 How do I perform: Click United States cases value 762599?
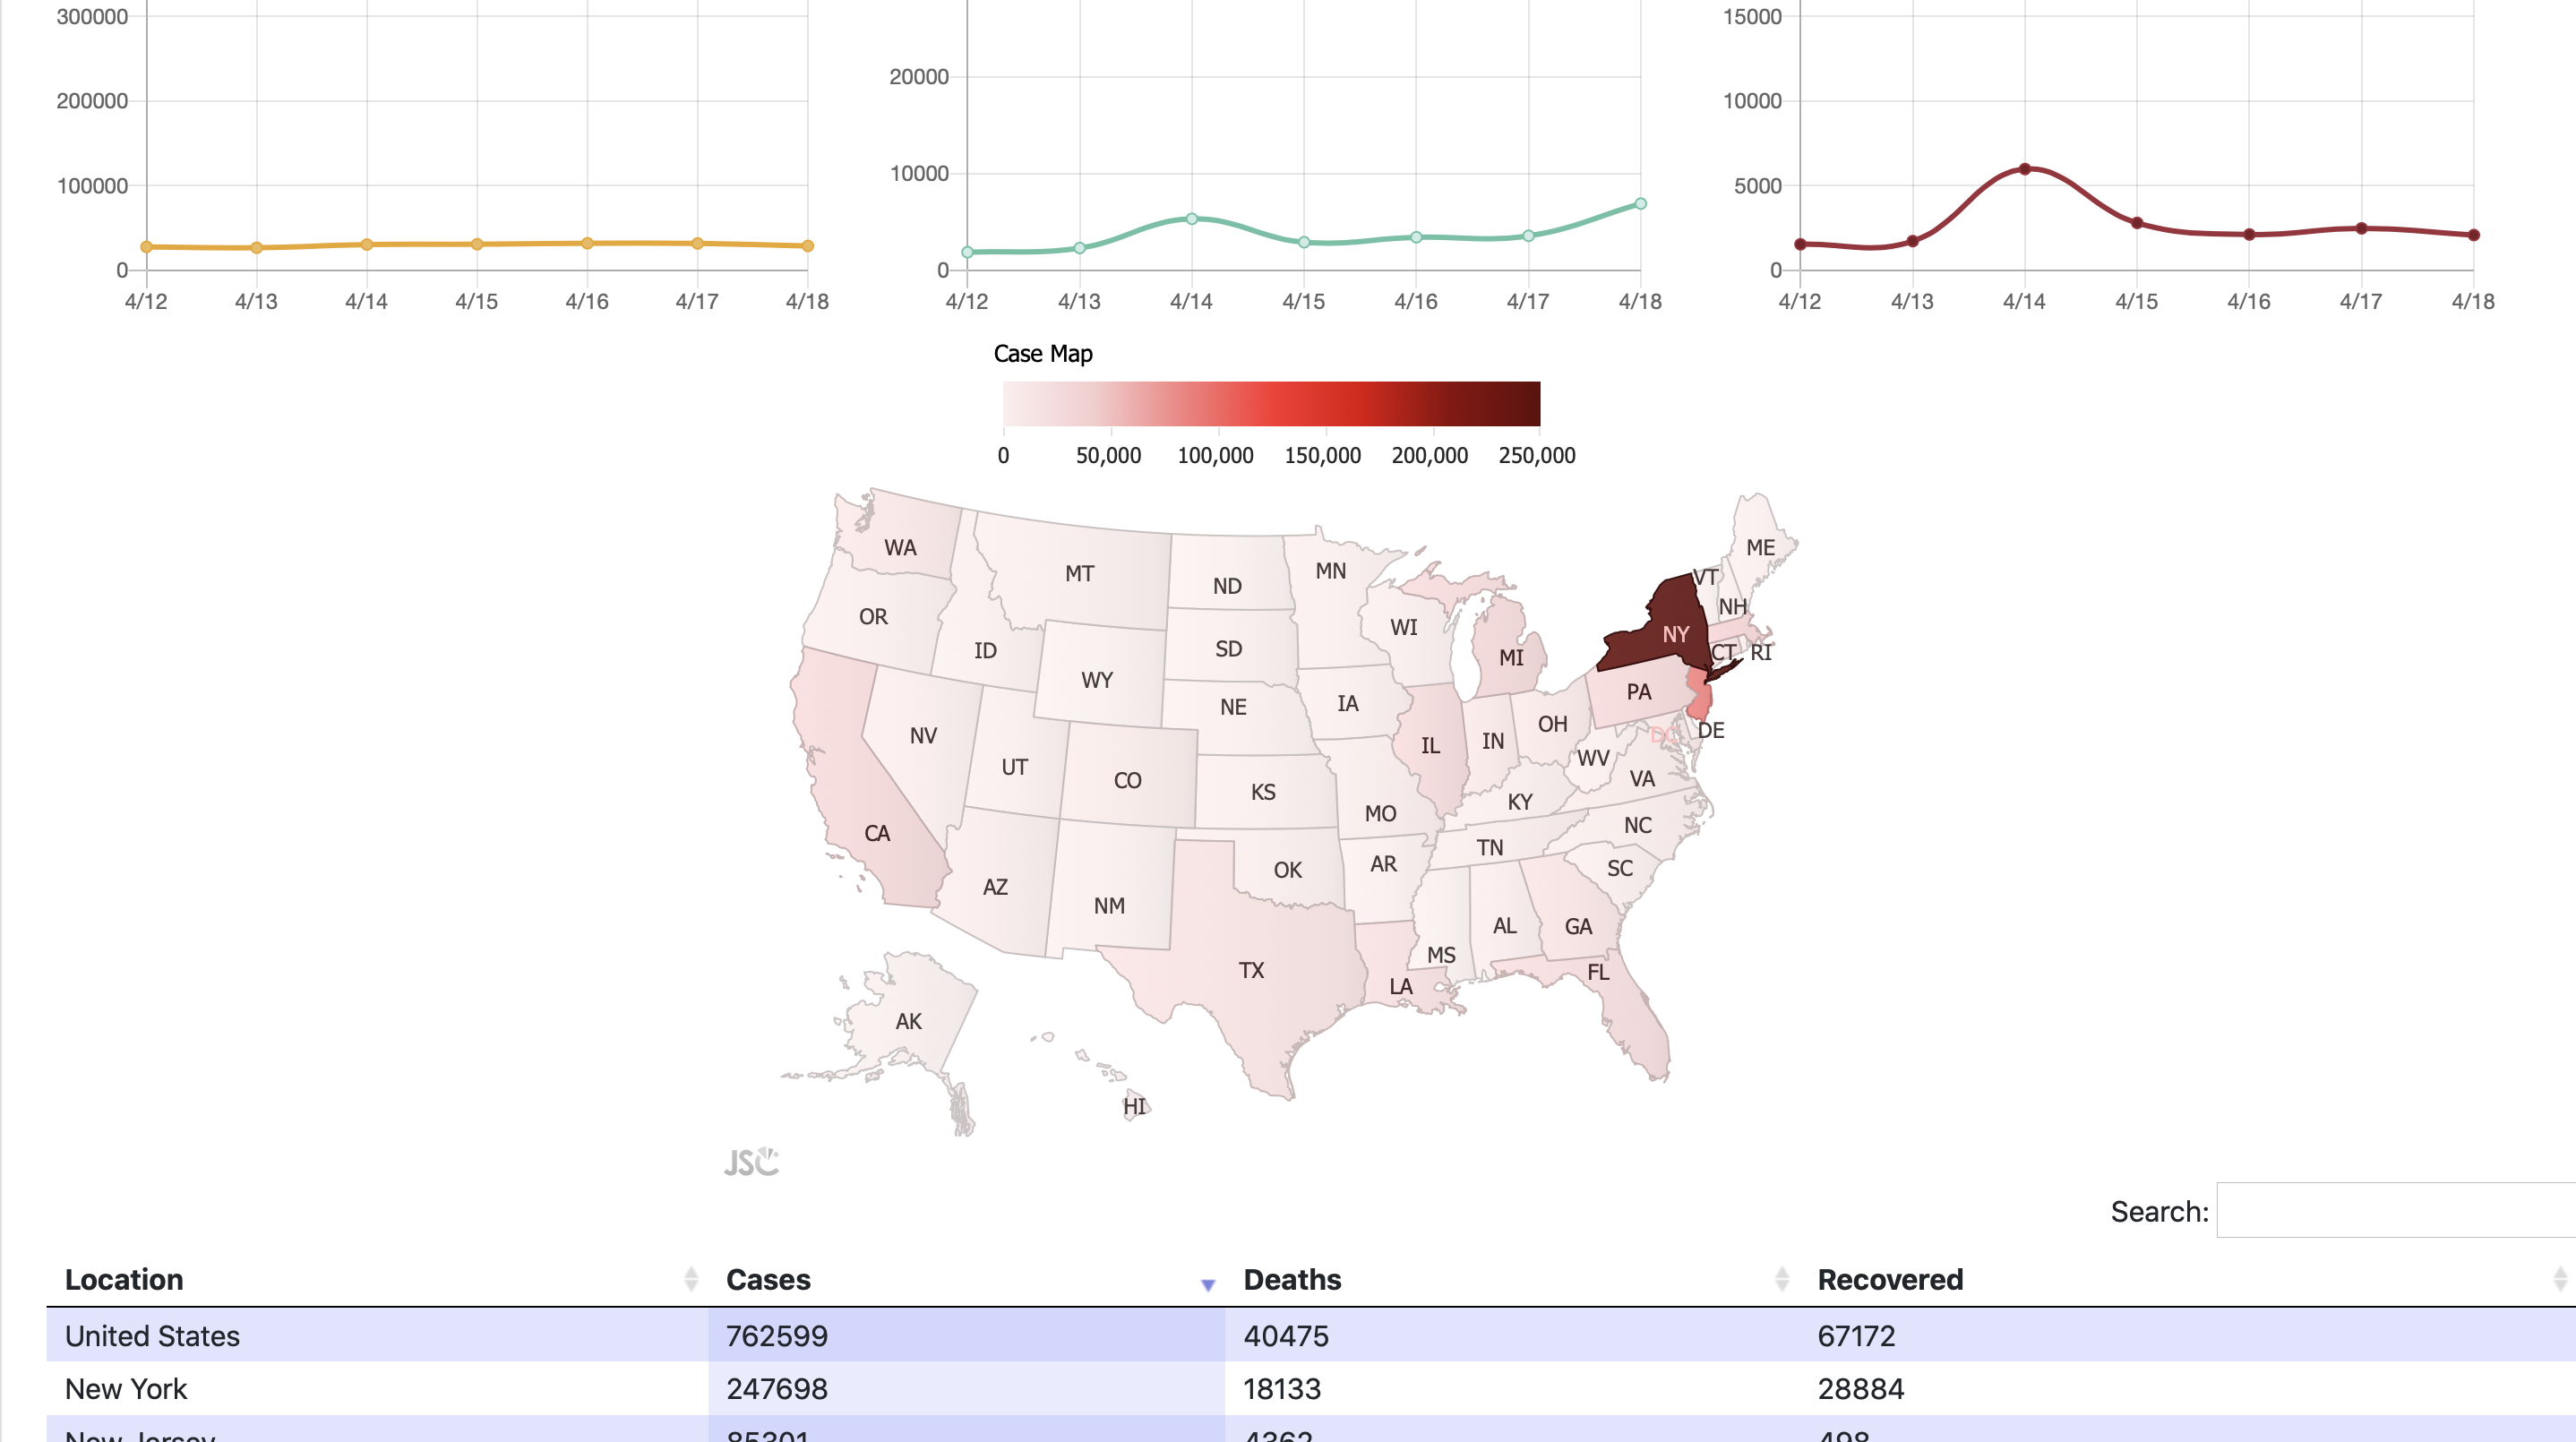pyautogui.click(x=777, y=1336)
